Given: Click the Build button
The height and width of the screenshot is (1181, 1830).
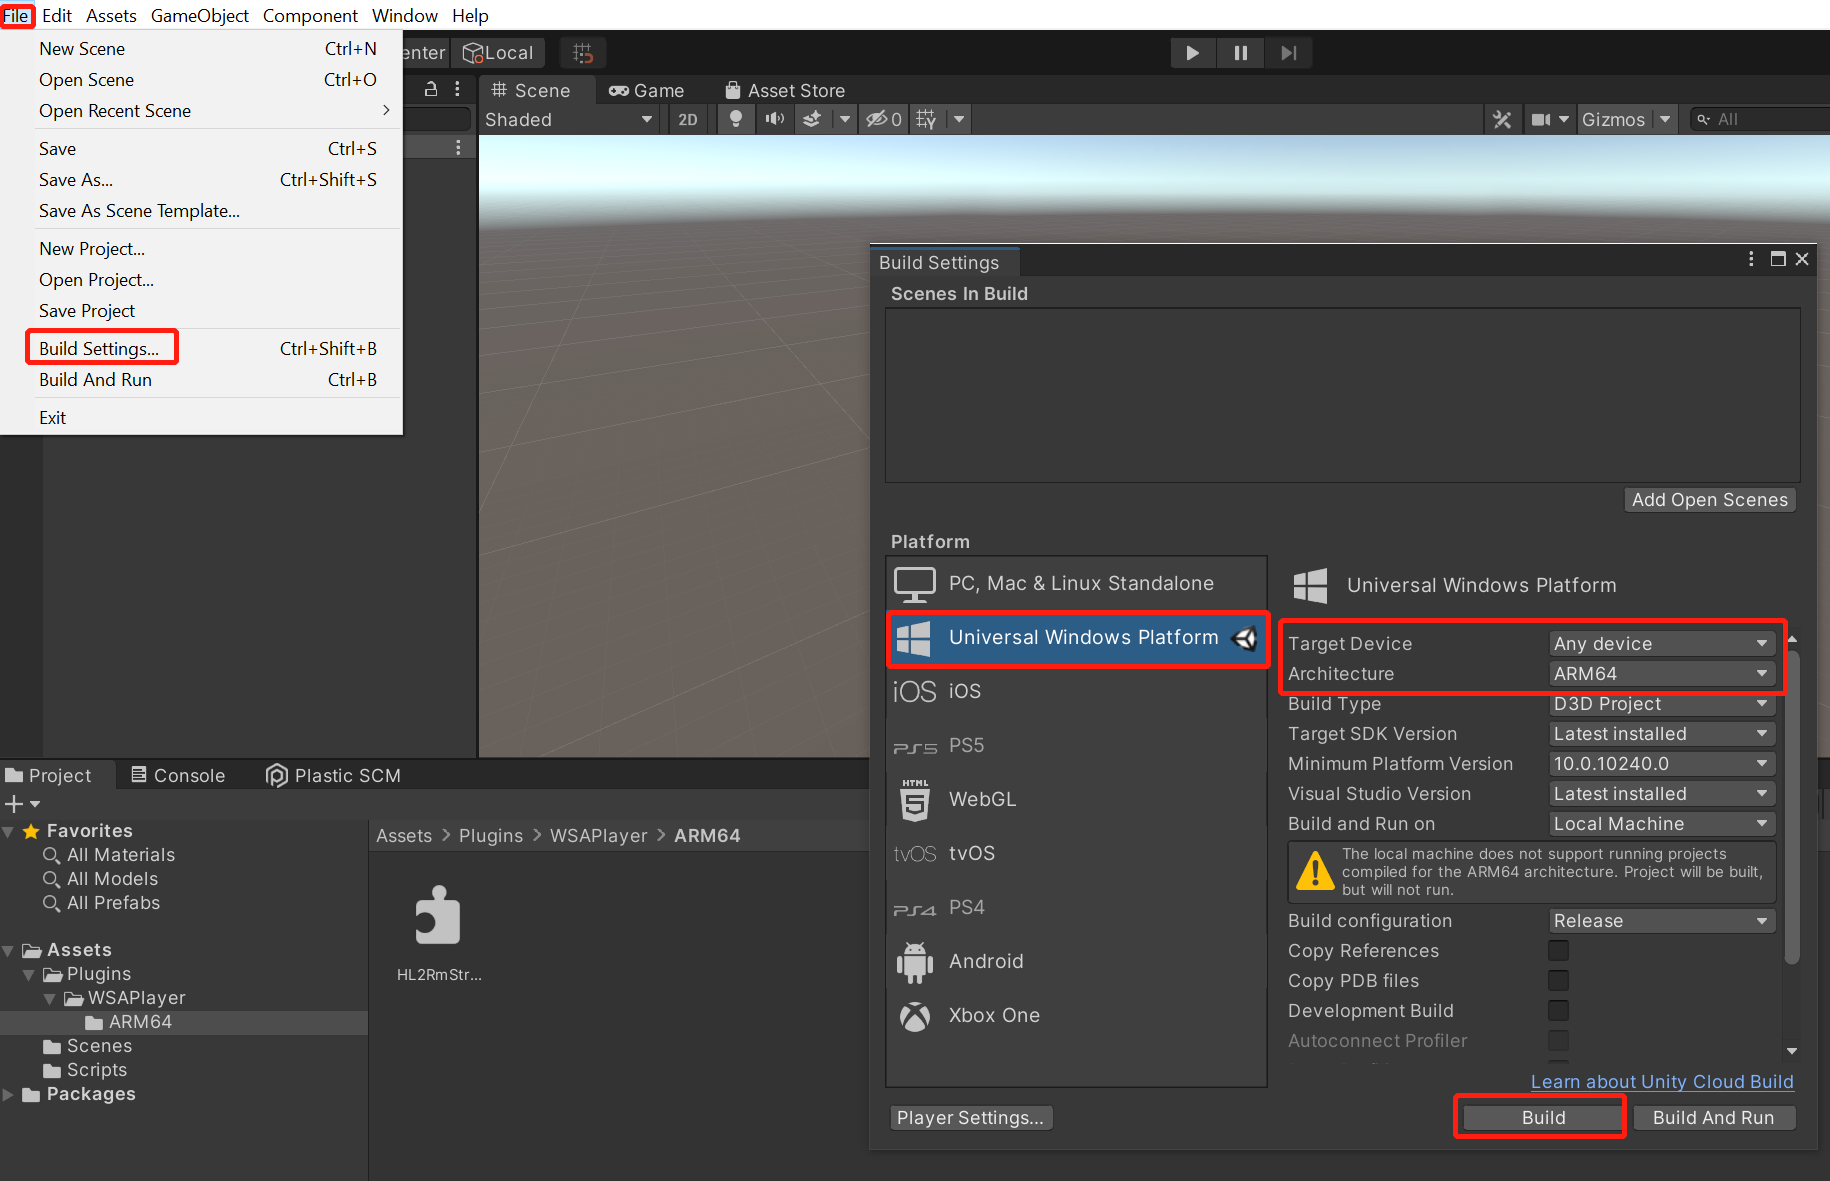Looking at the screenshot, I should [1543, 1118].
